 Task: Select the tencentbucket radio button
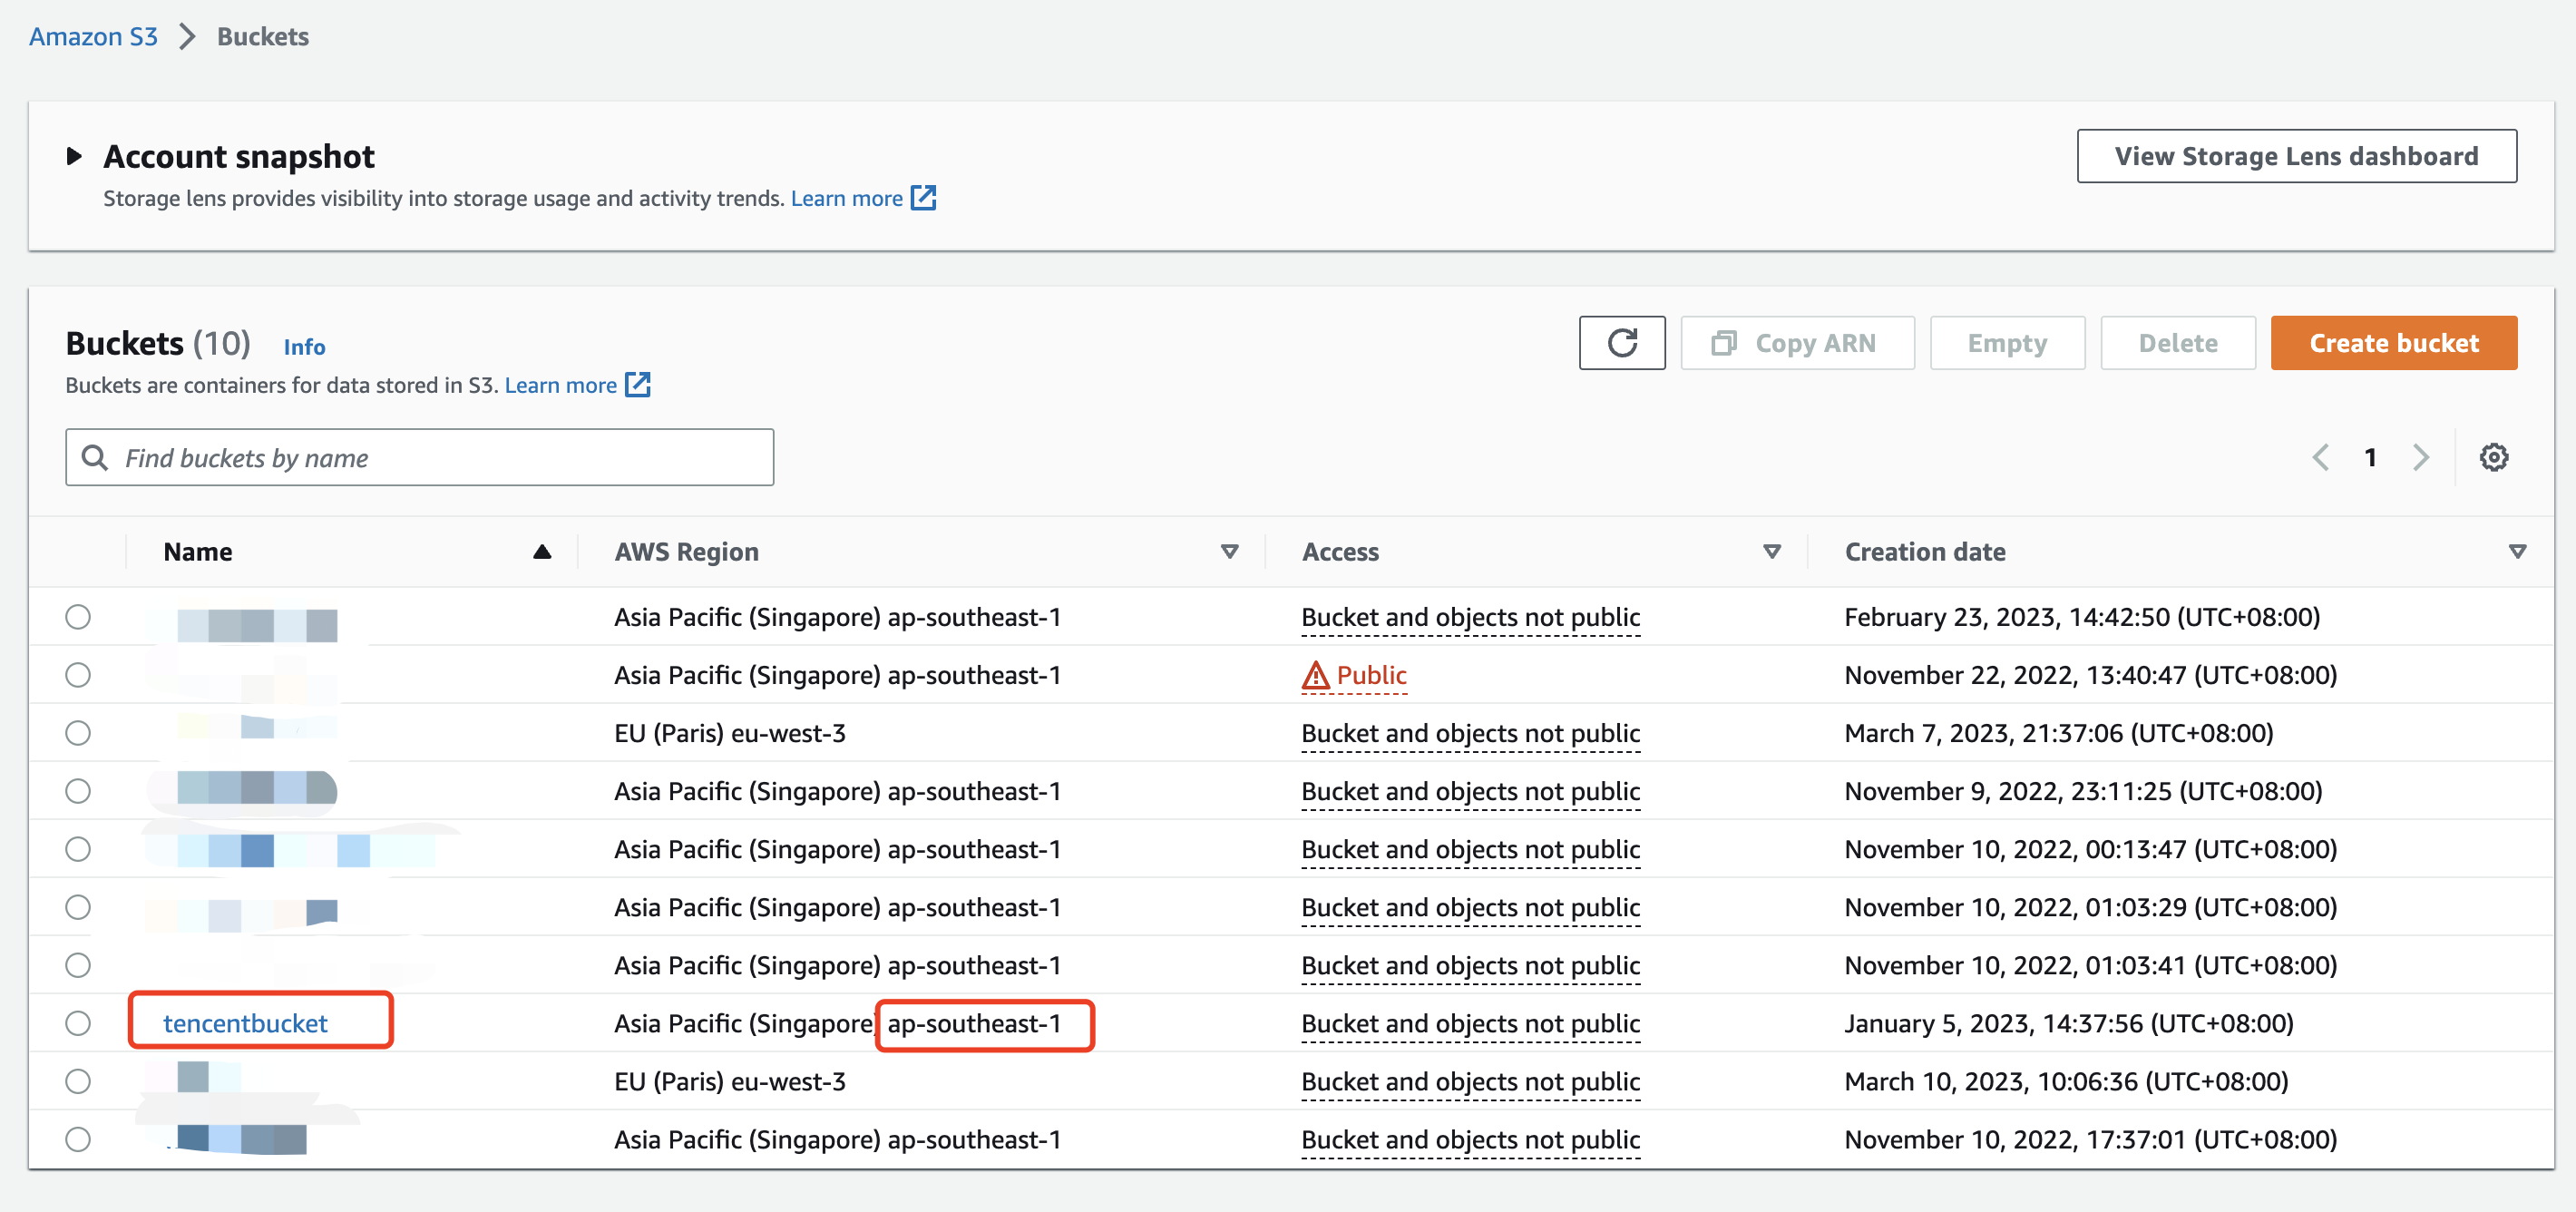coord(78,1023)
